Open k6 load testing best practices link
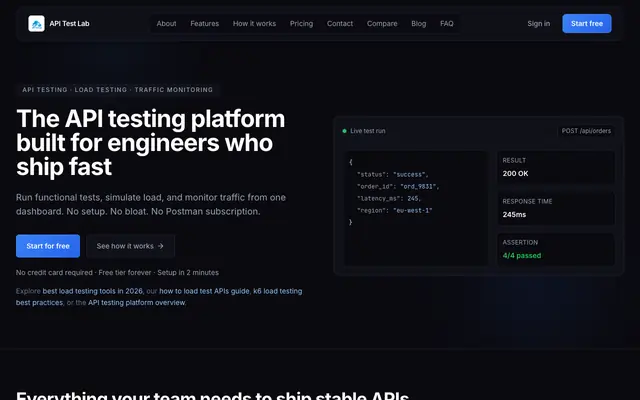Viewport: 640px width, 400px height. click(x=278, y=291)
